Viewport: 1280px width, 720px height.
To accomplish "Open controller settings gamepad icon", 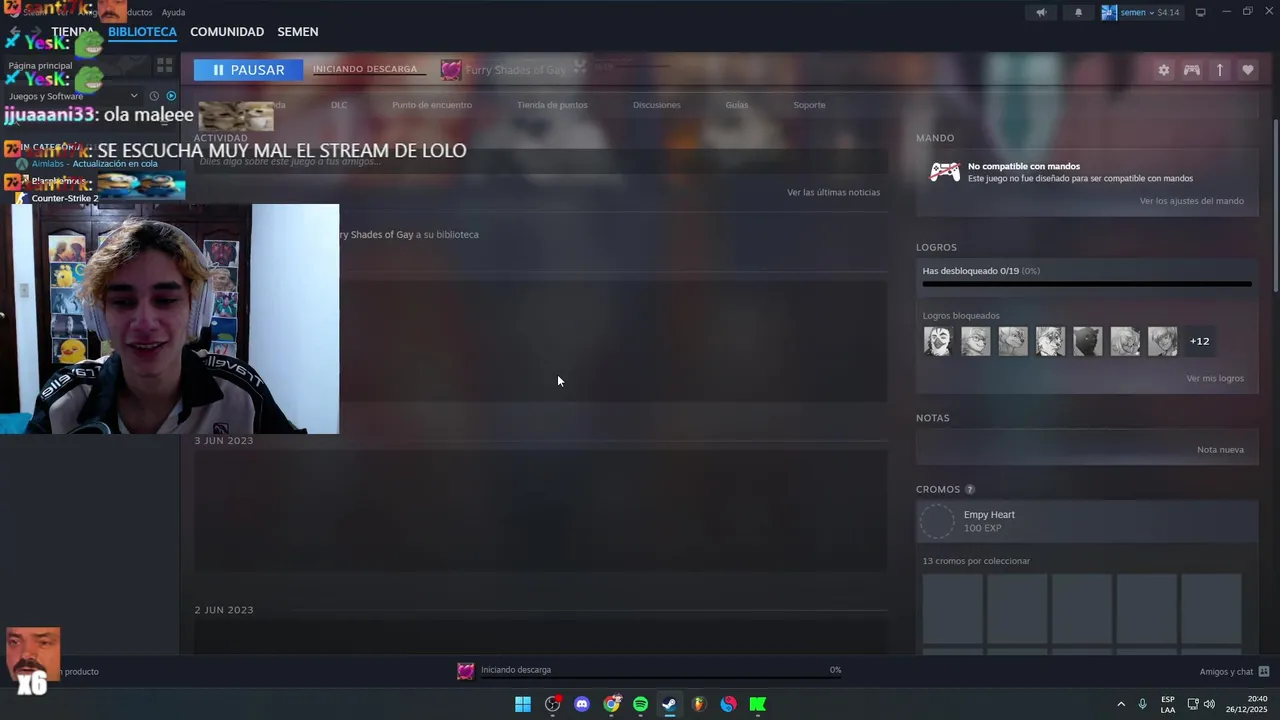I will [1192, 70].
